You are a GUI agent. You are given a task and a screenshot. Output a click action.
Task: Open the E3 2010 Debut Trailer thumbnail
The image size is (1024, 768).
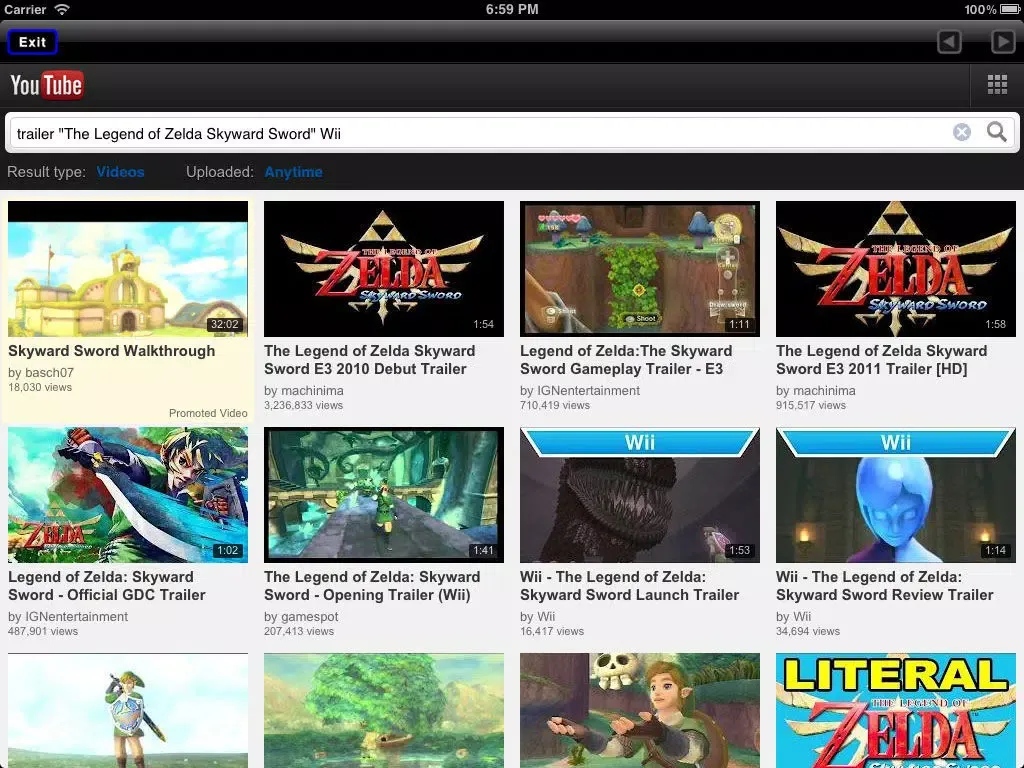coord(384,269)
